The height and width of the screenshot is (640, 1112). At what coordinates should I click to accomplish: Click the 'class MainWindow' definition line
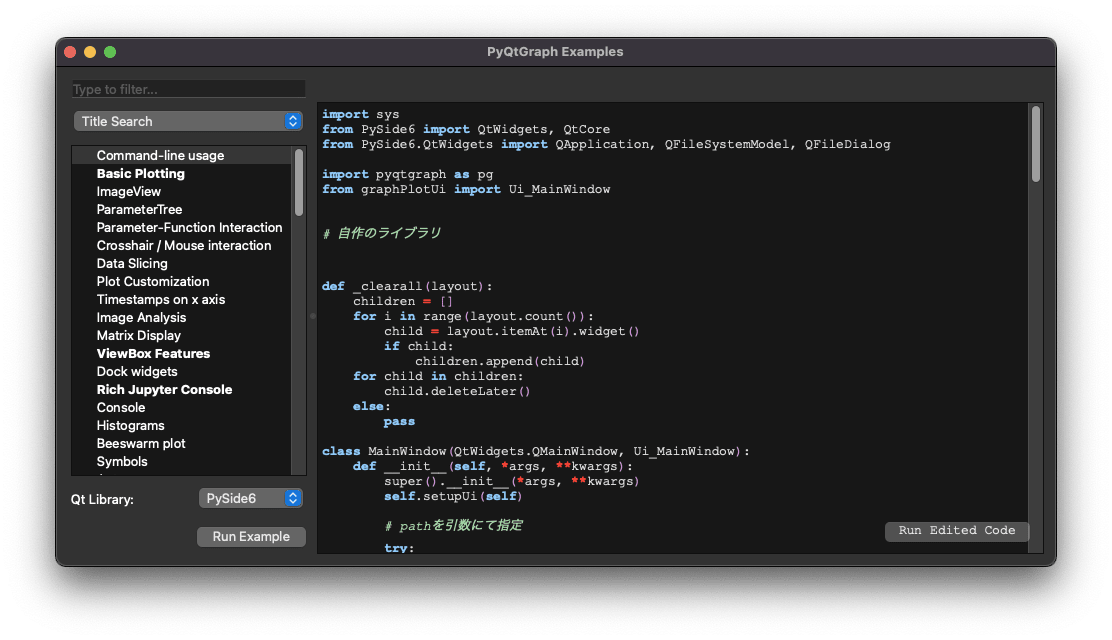point(535,451)
